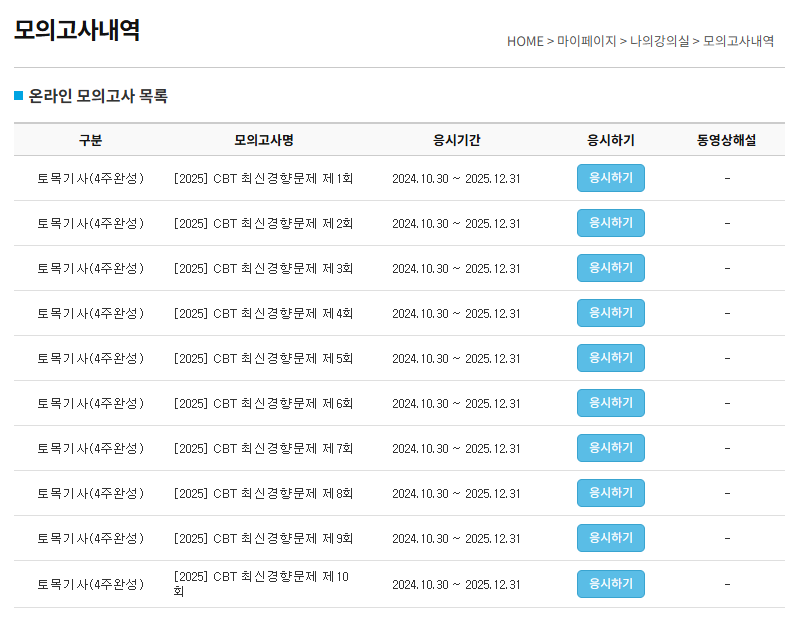
Task: Hit 응시하기 on the 제9회 row
Action: 610,538
